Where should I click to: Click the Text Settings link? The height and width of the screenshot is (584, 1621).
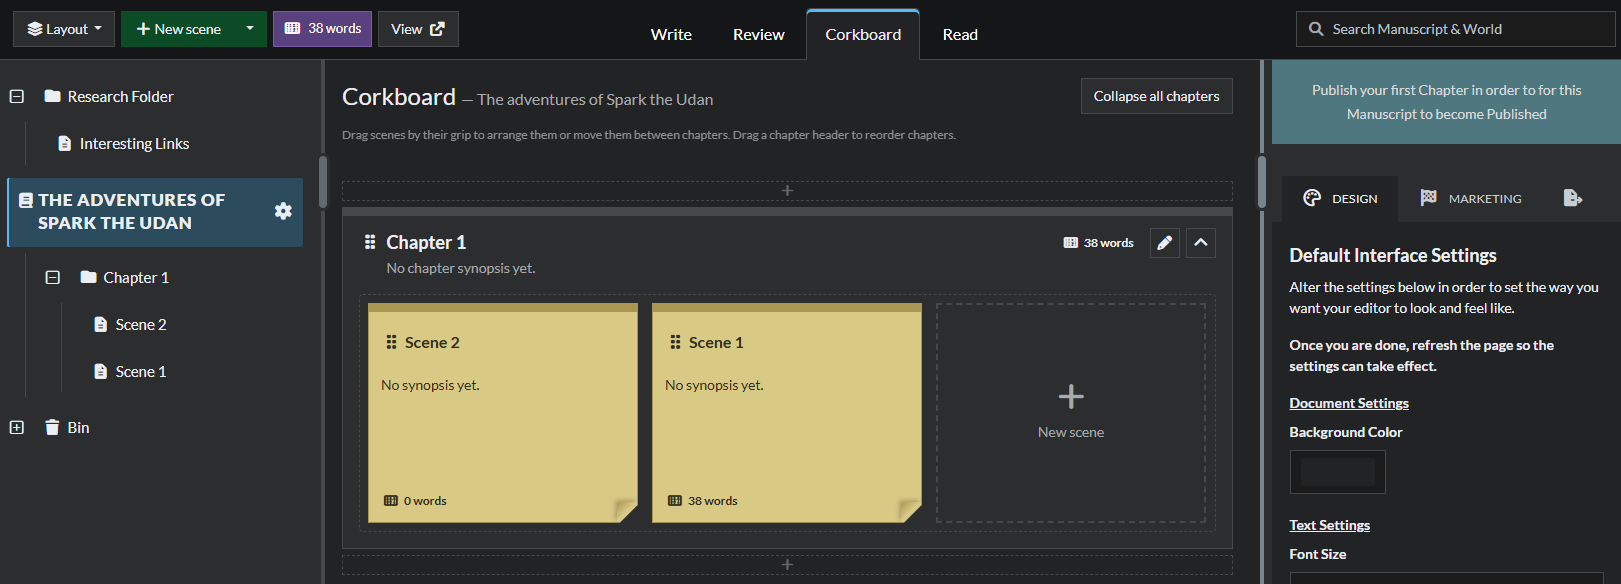click(1330, 525)
